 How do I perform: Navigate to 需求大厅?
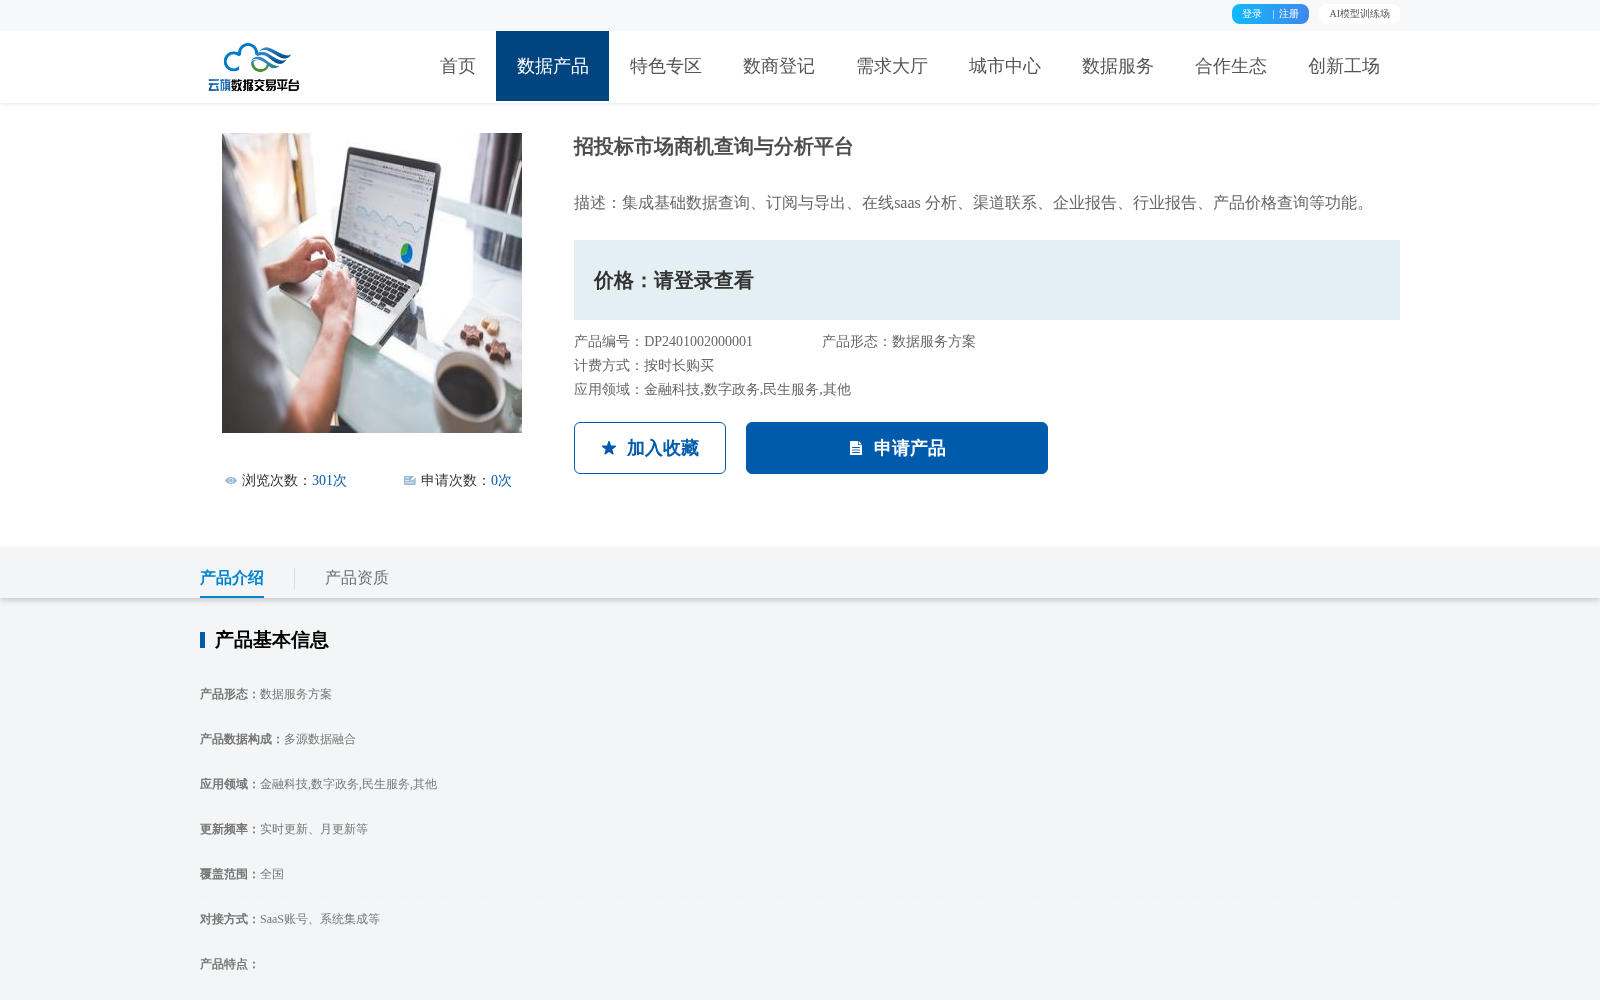click(892, 66)
